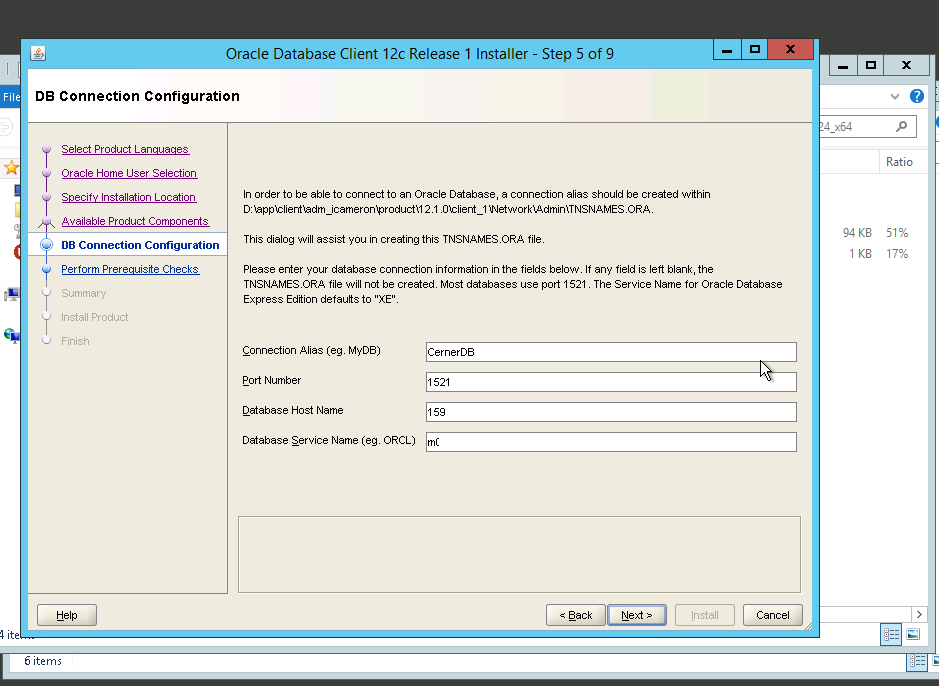Open Explorer help via blue question mark

click(917, 97)
